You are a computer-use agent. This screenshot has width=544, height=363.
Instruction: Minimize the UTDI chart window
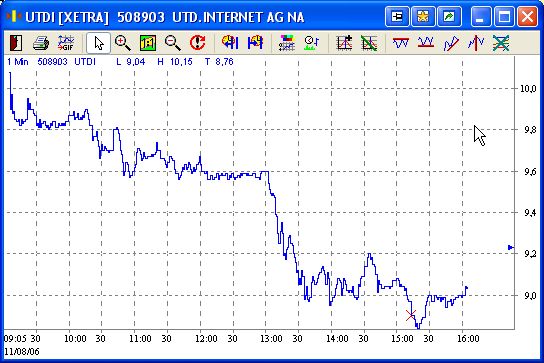(481, 16)
